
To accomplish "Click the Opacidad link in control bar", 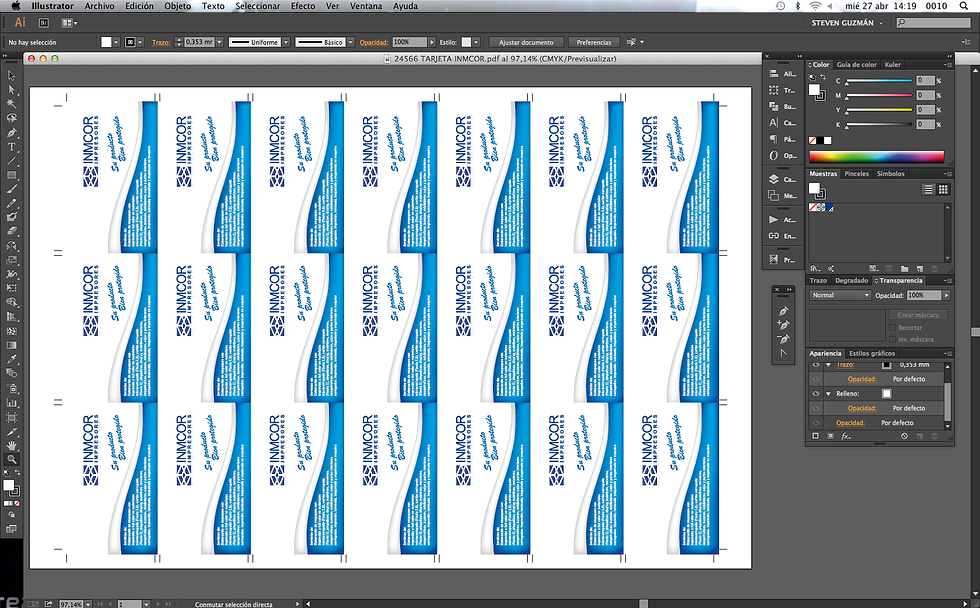I will tap(374, 42).
